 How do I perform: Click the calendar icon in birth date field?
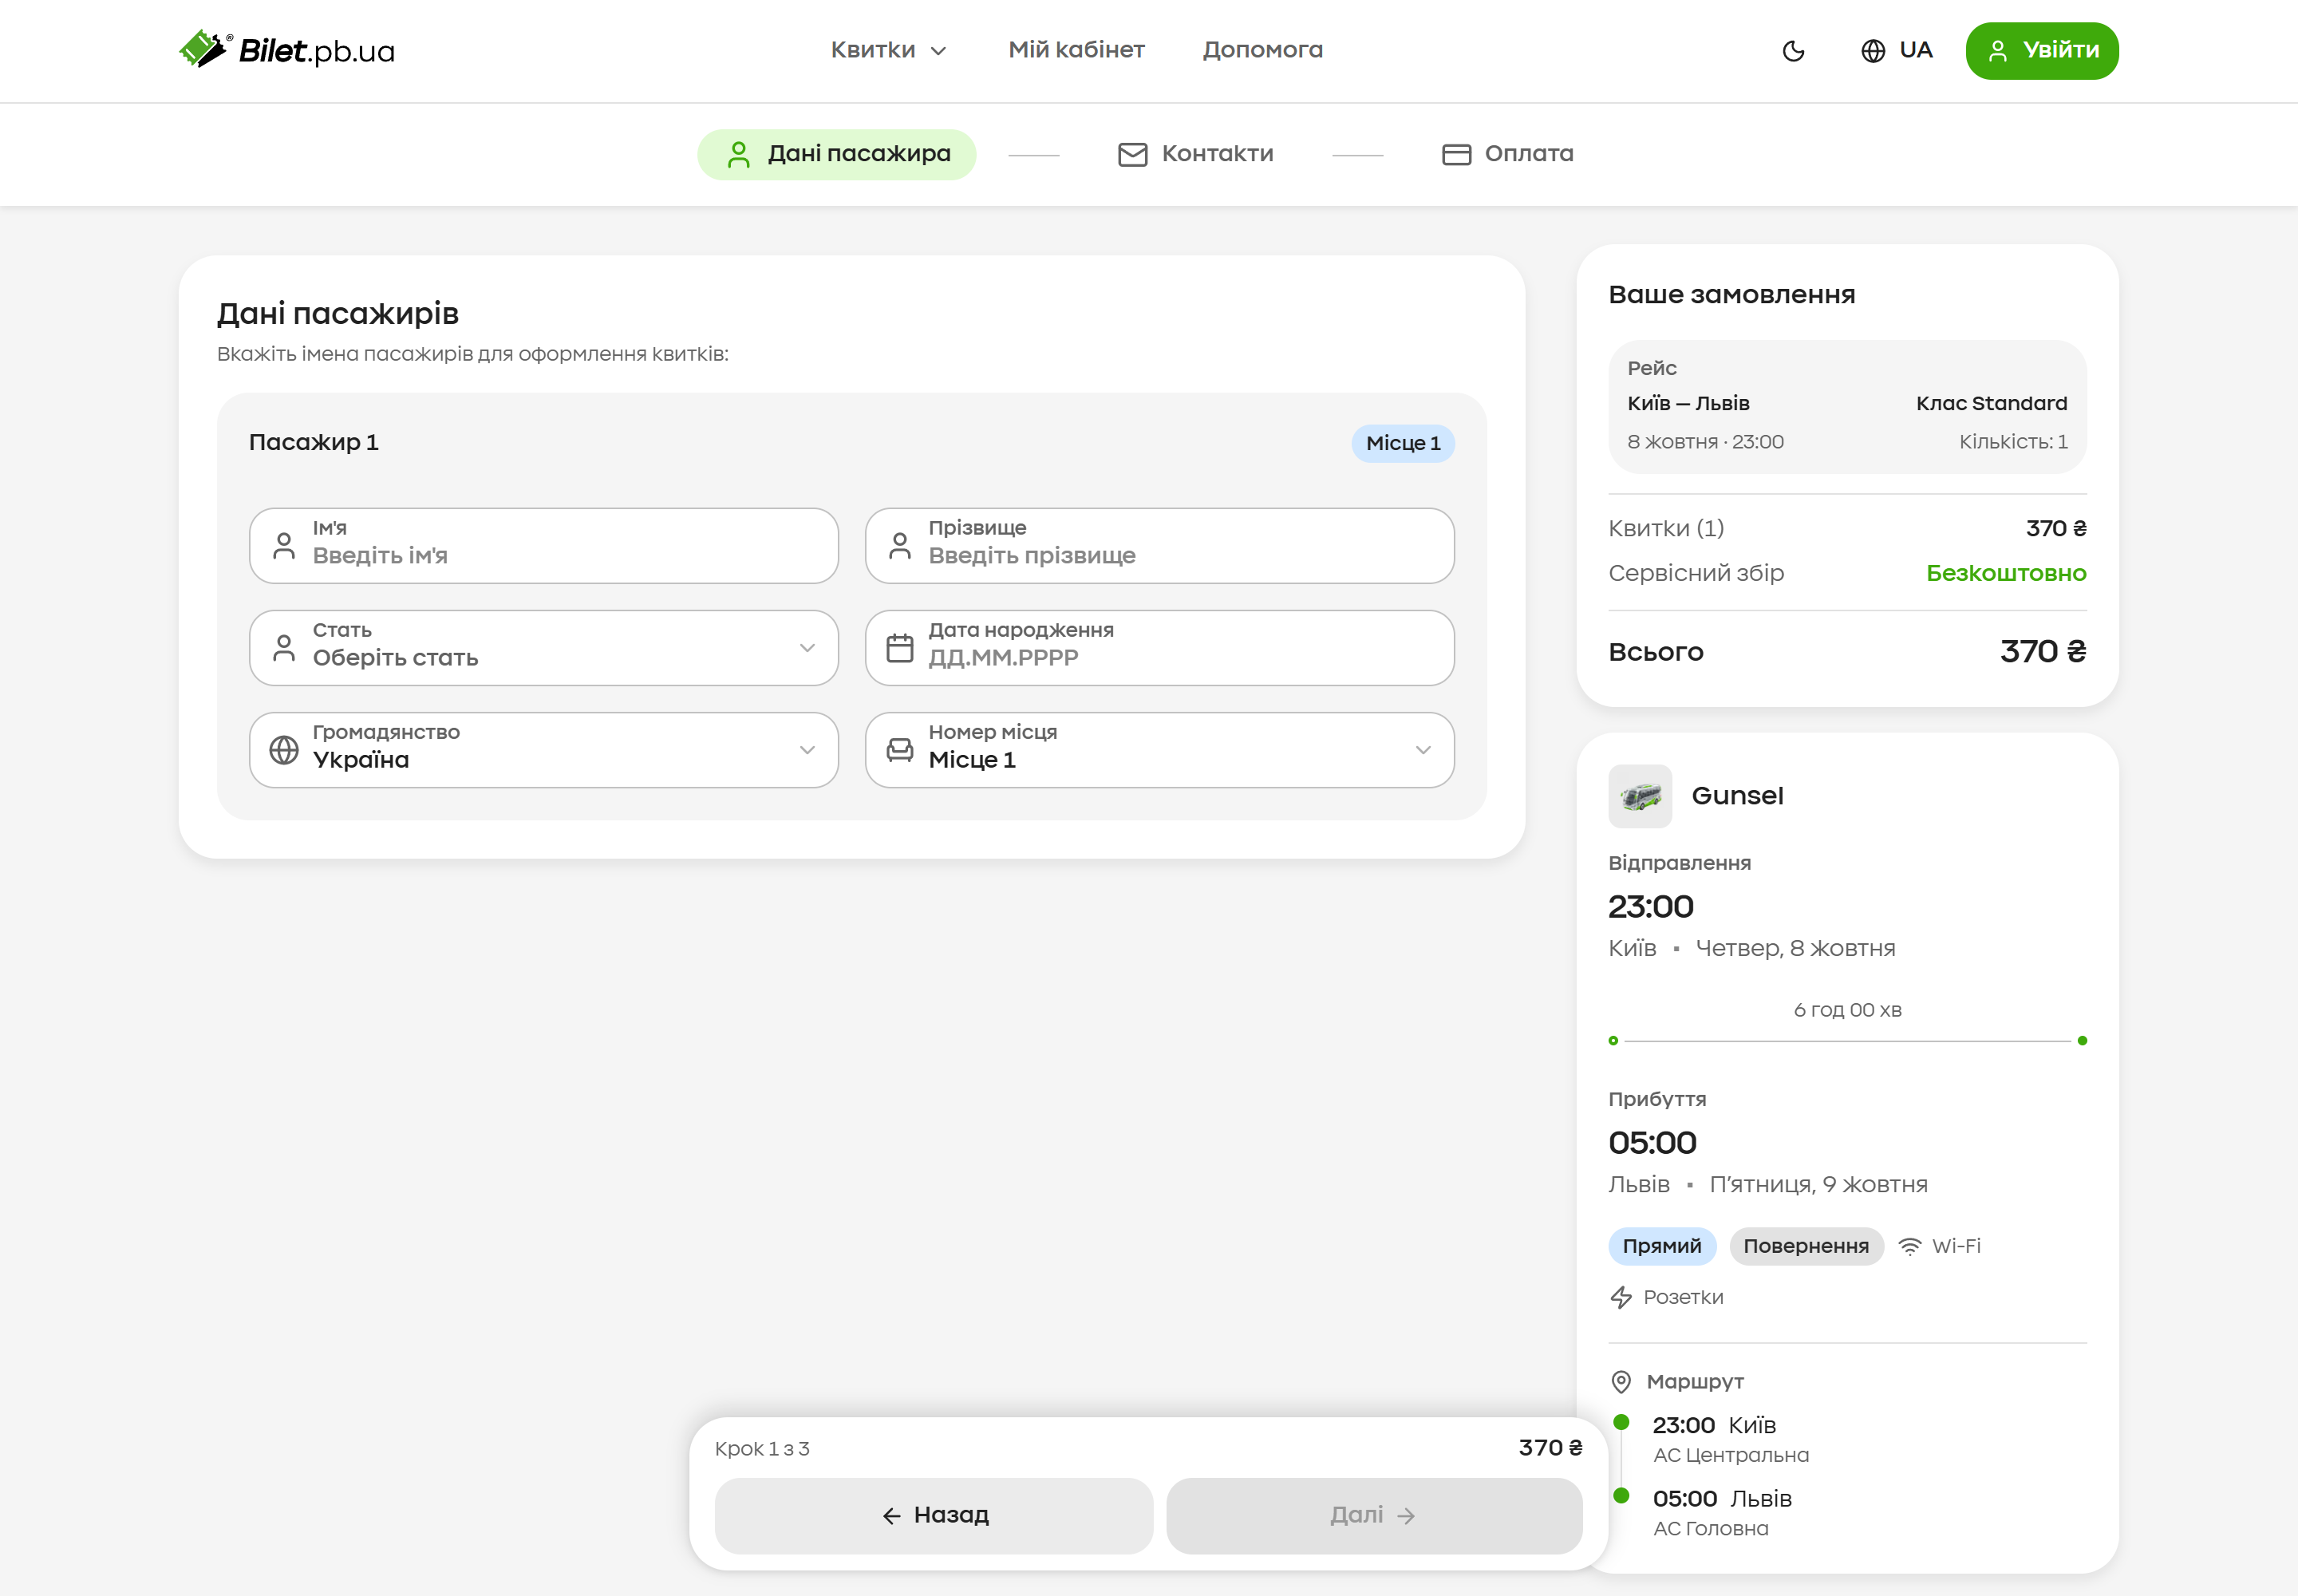click(900, 648)
